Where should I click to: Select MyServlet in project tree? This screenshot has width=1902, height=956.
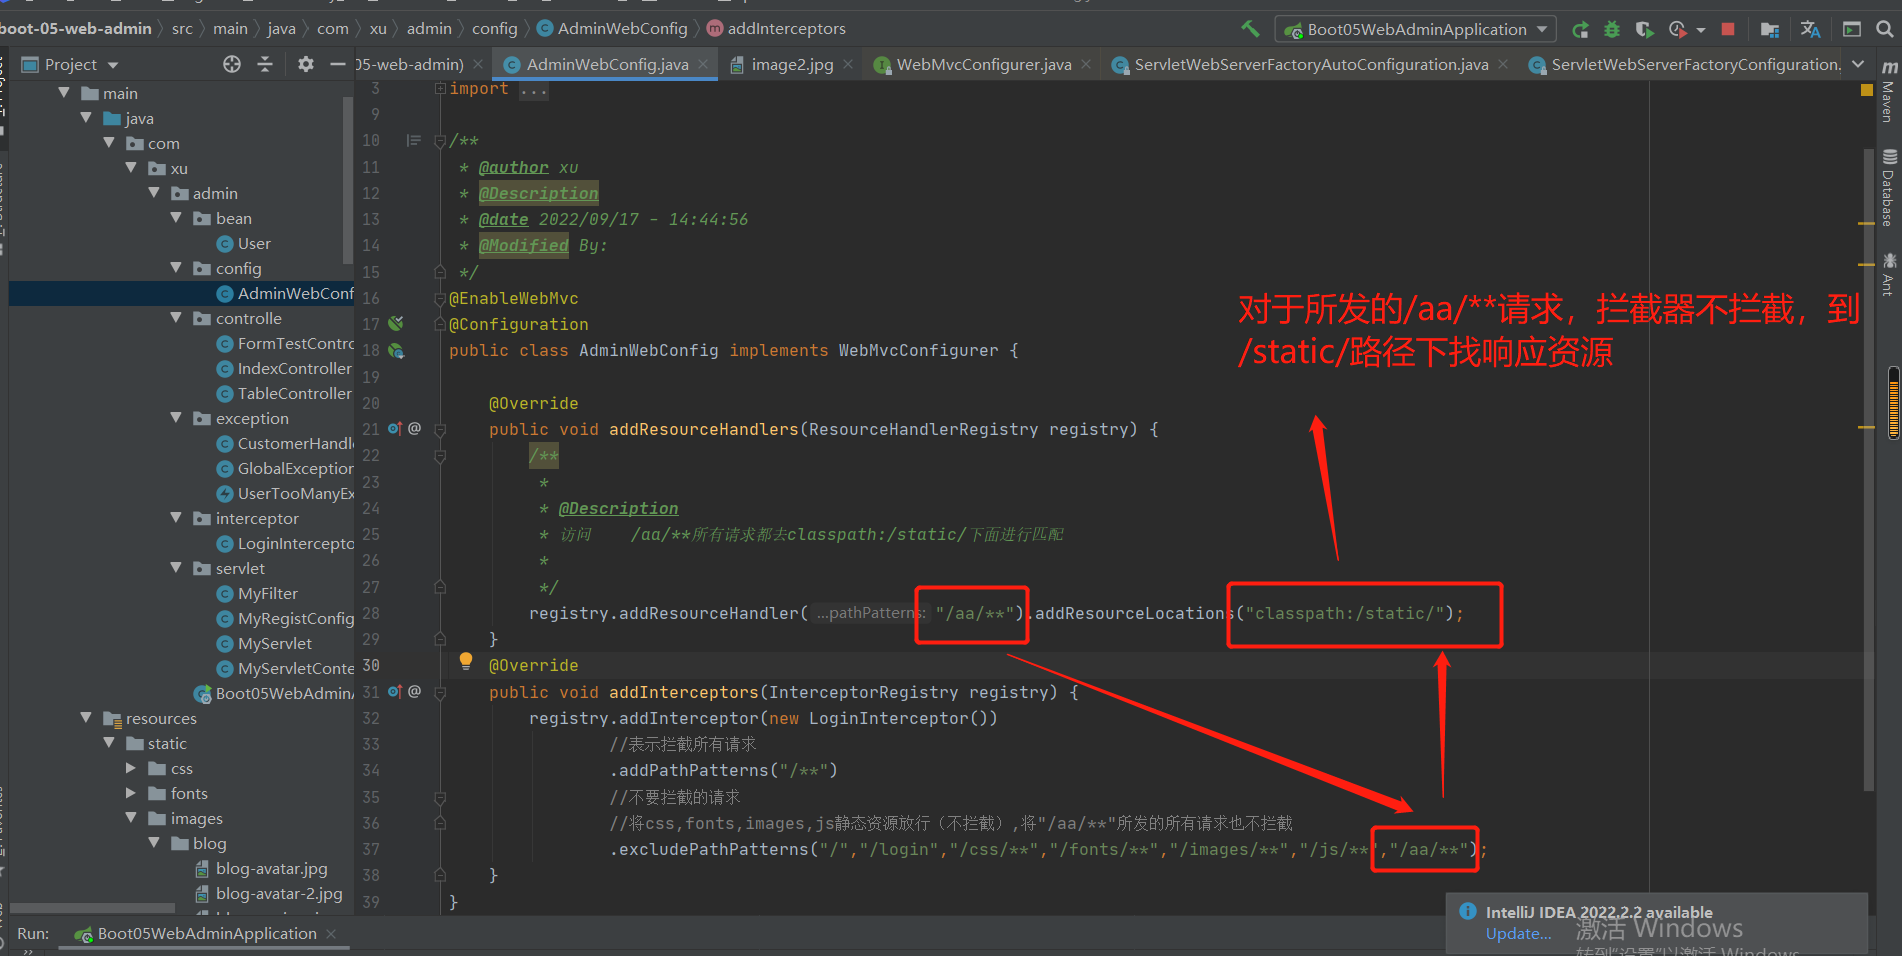(274, 643)
